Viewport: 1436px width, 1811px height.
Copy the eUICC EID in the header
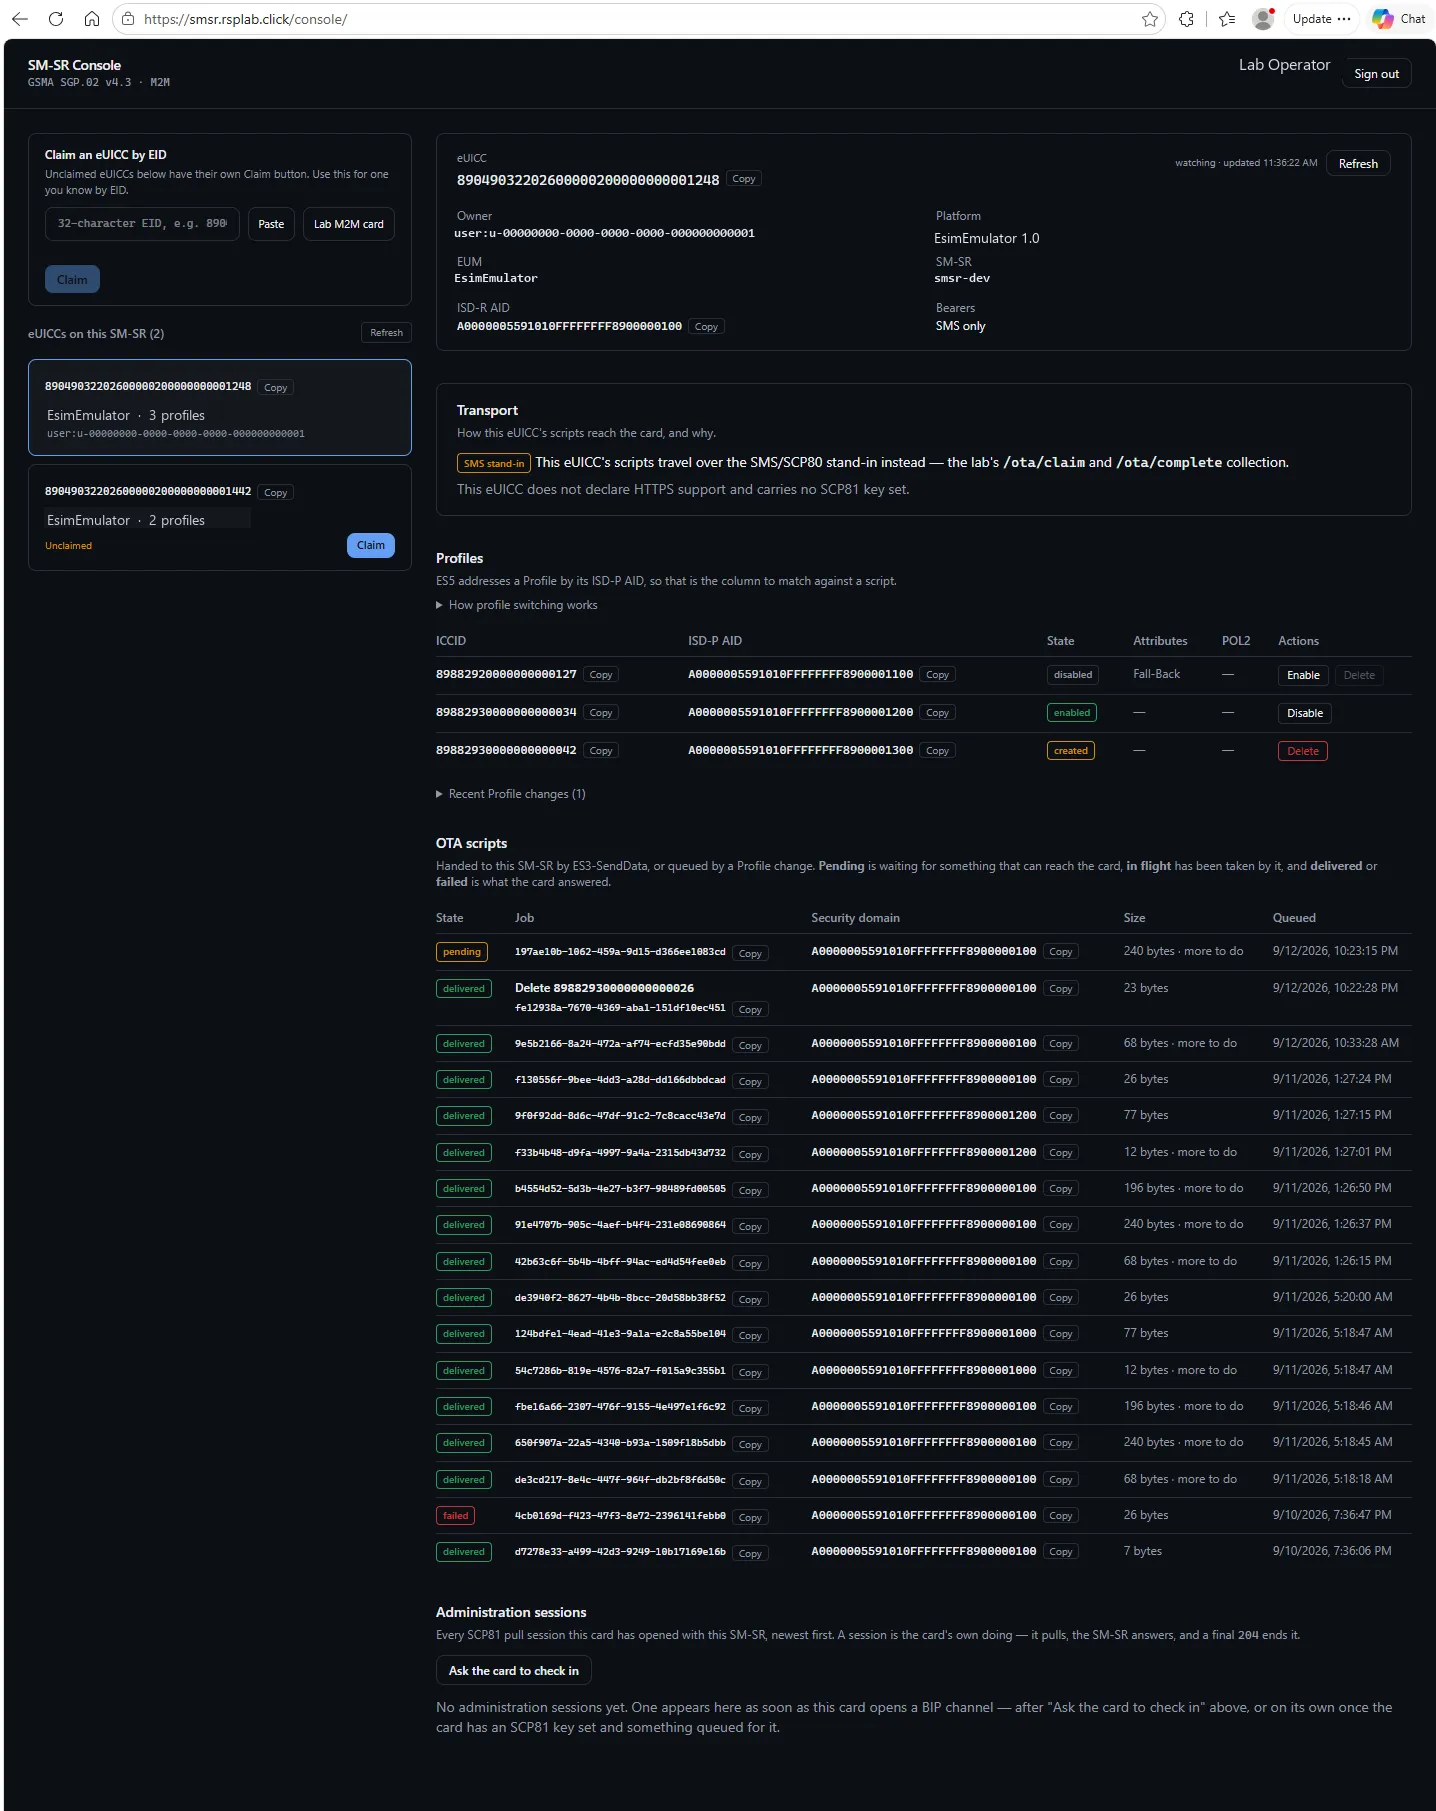point(744,179)
